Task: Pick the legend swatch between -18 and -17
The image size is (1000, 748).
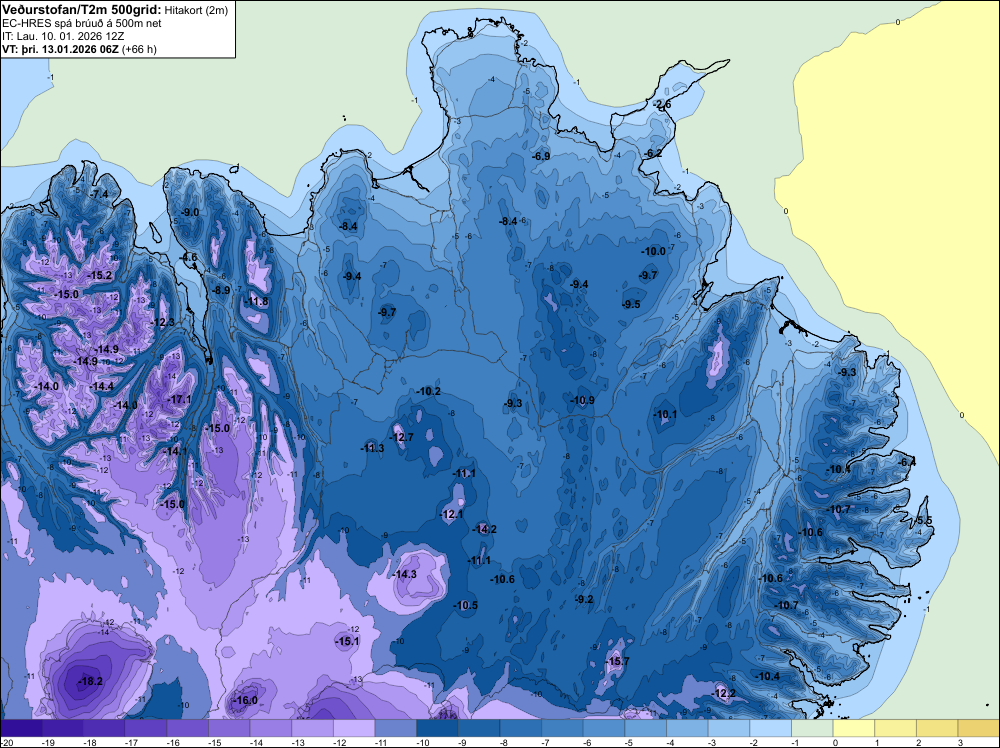Action: 104,728
